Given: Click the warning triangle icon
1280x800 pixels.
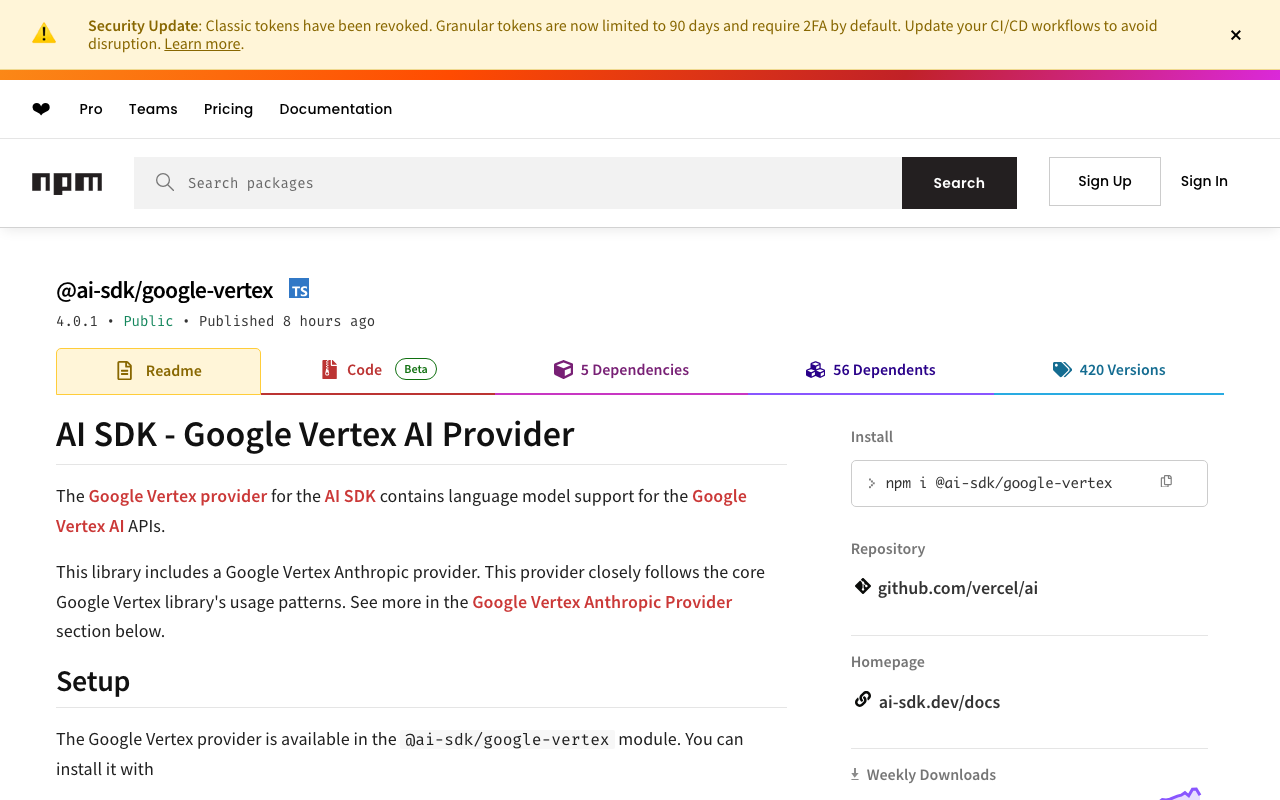Looking at the screenshot, I should point(44,34).
